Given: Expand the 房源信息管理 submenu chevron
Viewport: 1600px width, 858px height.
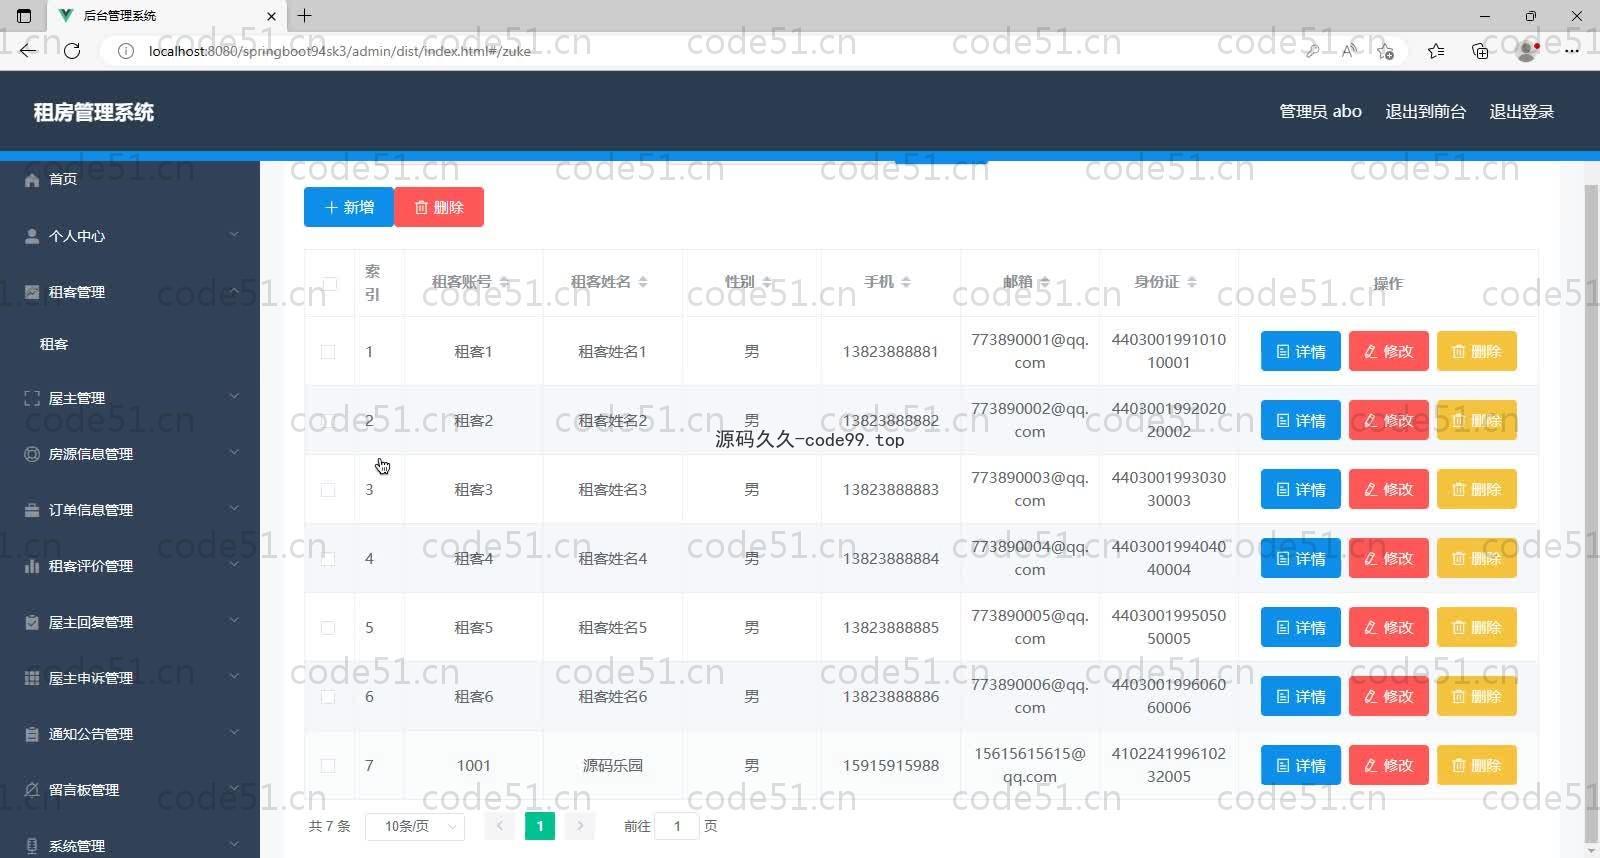Looking at the screenshot, I should pyautogui.click(x=234, y=453).
